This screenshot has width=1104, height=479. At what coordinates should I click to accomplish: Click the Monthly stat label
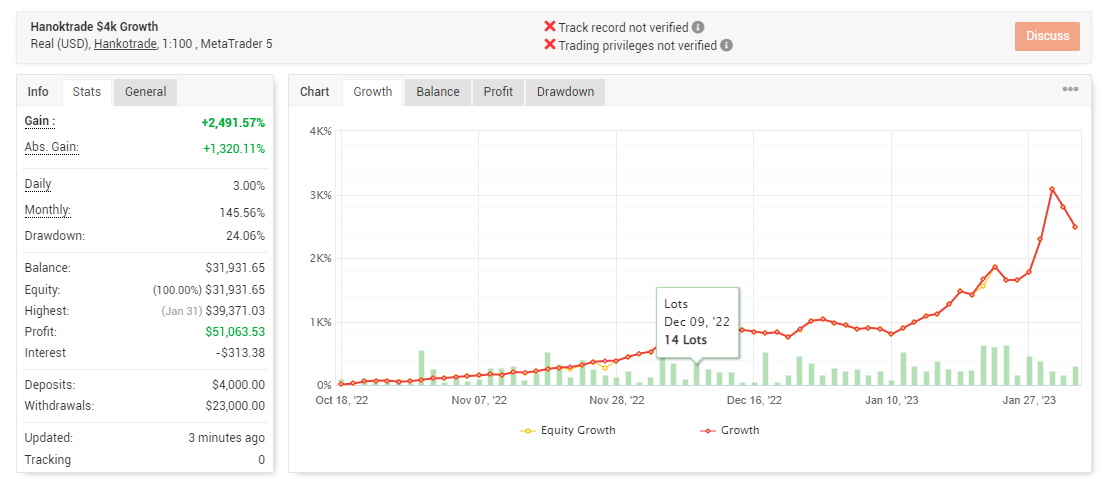(x=47, y=211)
